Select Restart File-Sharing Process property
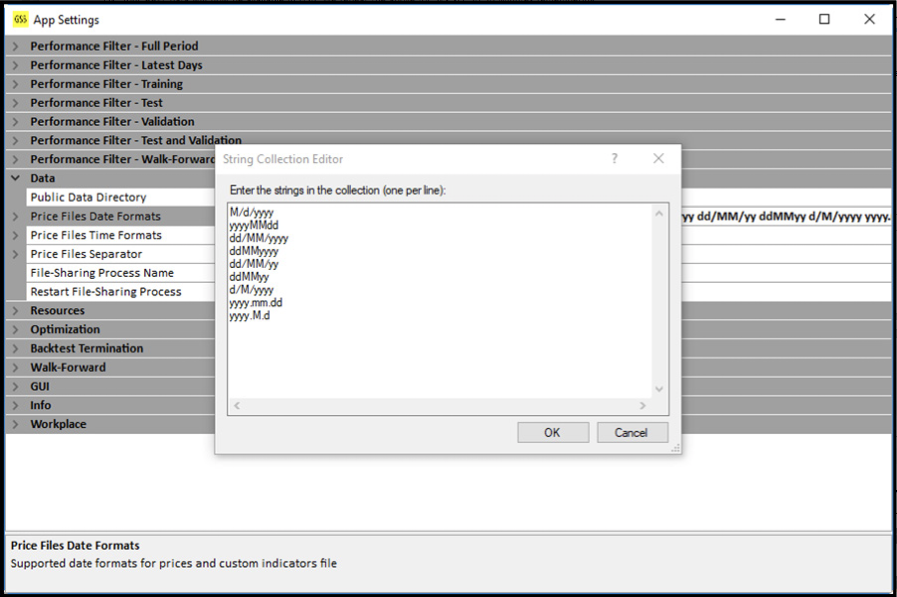This screenshot has height=597, width=897. click(106, 292)
